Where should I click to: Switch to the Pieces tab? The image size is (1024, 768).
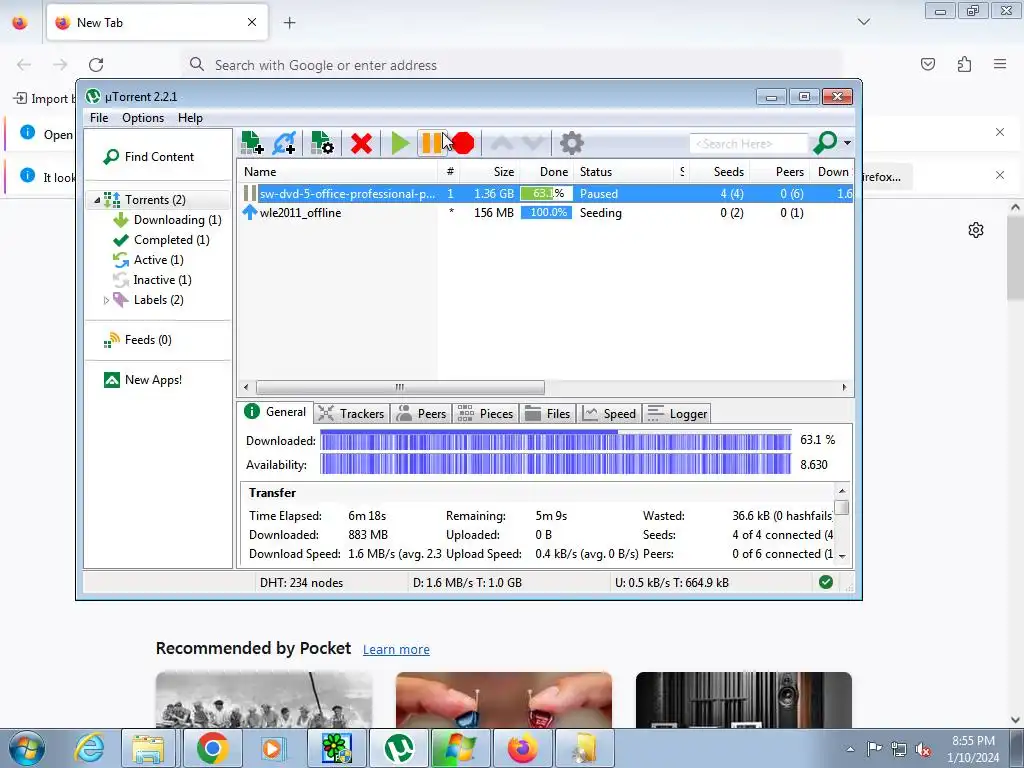coord(485,413)
